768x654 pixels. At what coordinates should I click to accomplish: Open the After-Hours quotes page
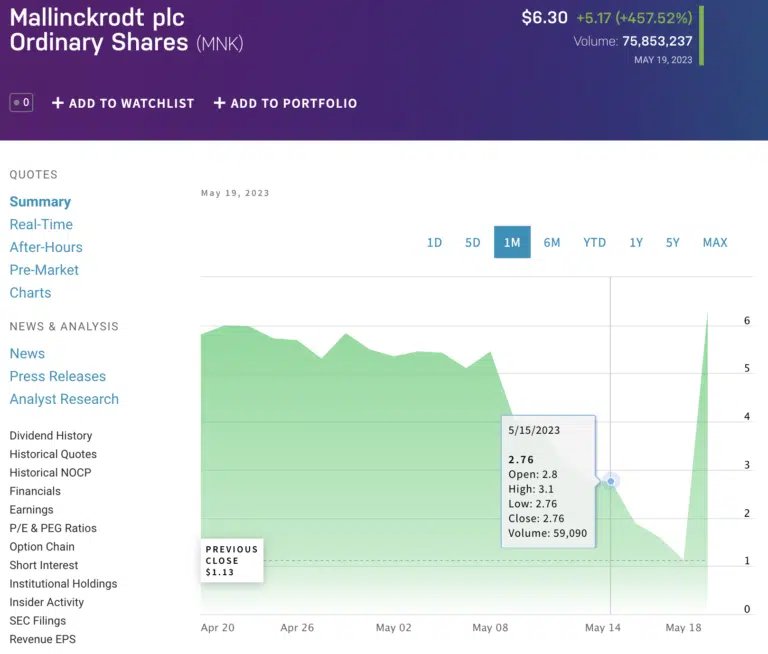coord(46,247)
